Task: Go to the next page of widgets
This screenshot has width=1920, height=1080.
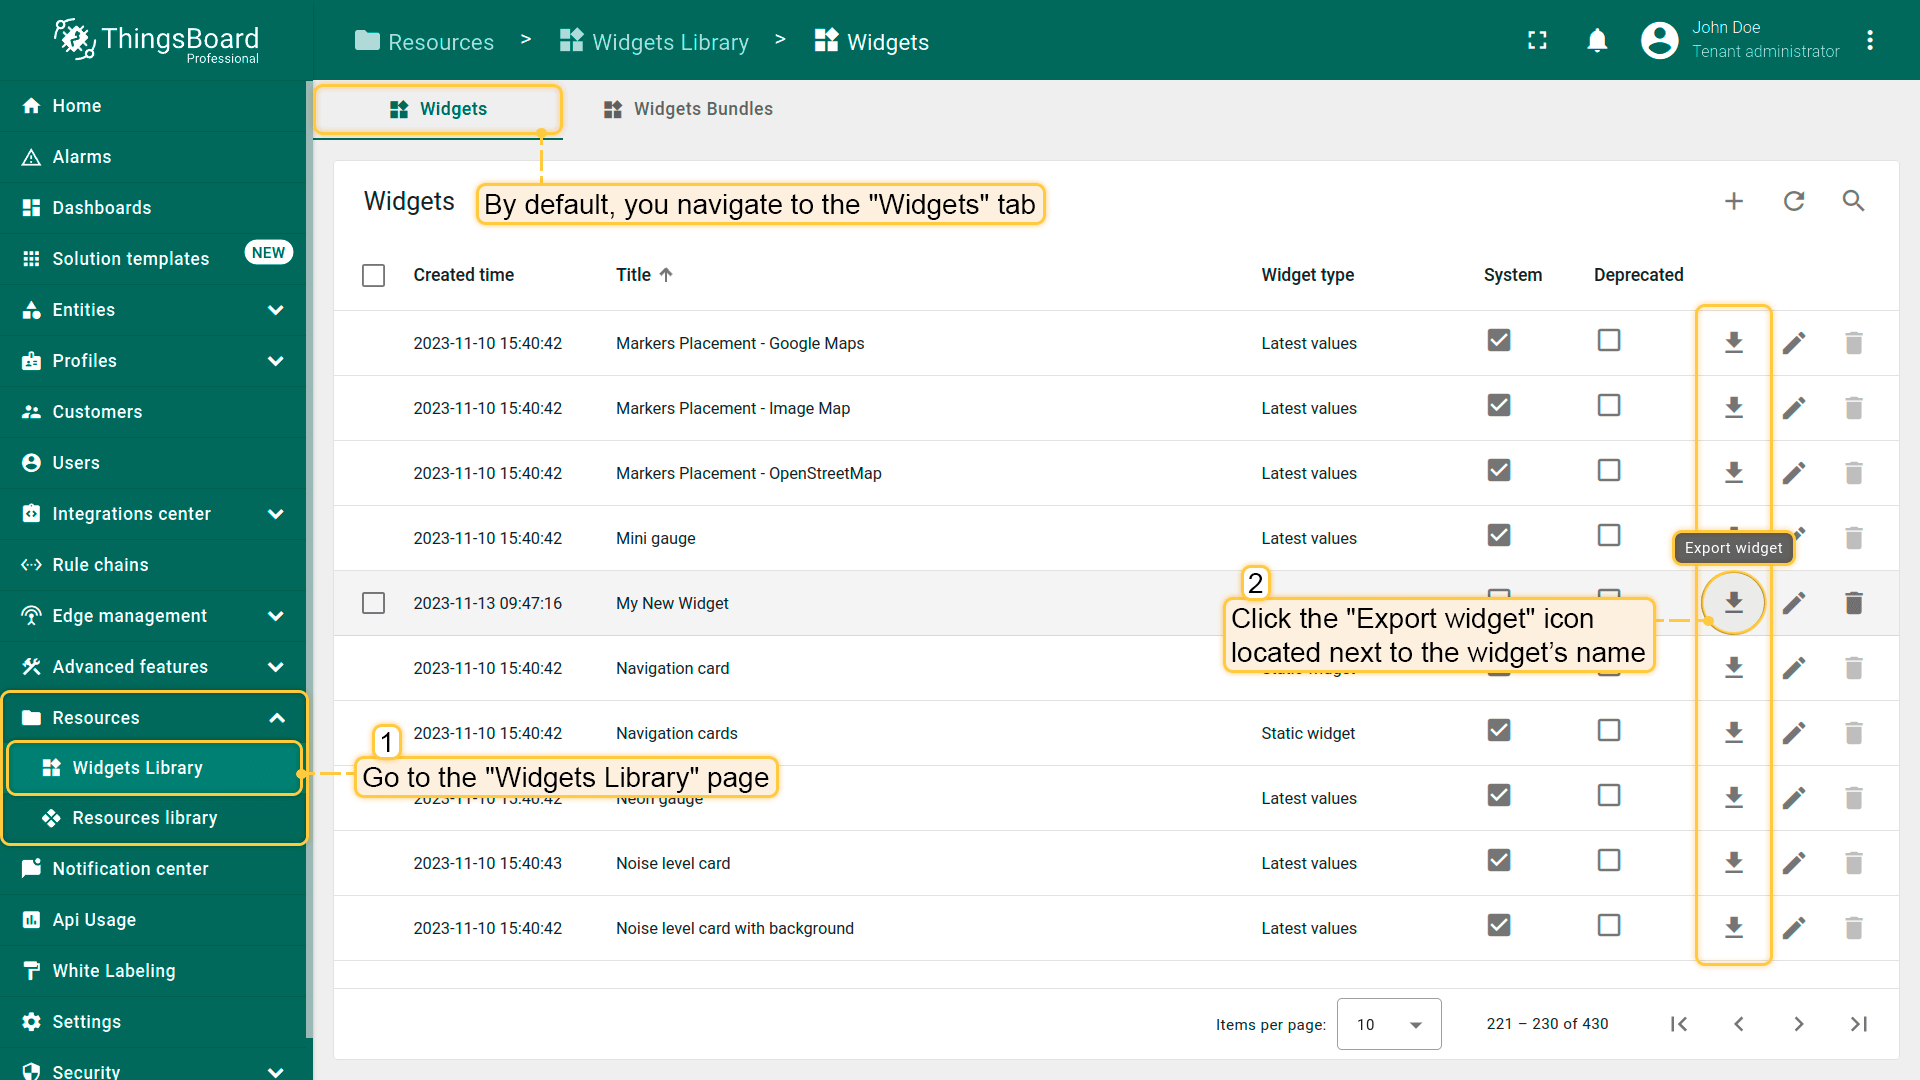Action: point(1798,1024)
